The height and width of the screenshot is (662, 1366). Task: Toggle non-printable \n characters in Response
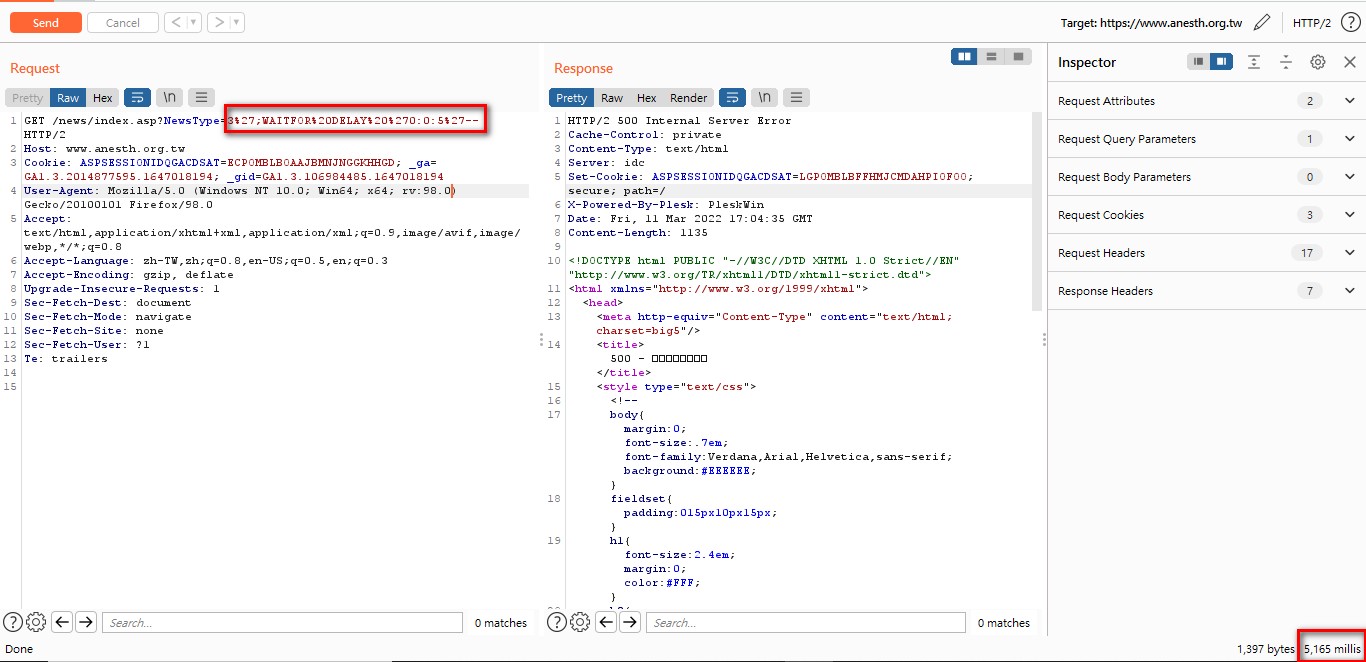click(765, 98)
